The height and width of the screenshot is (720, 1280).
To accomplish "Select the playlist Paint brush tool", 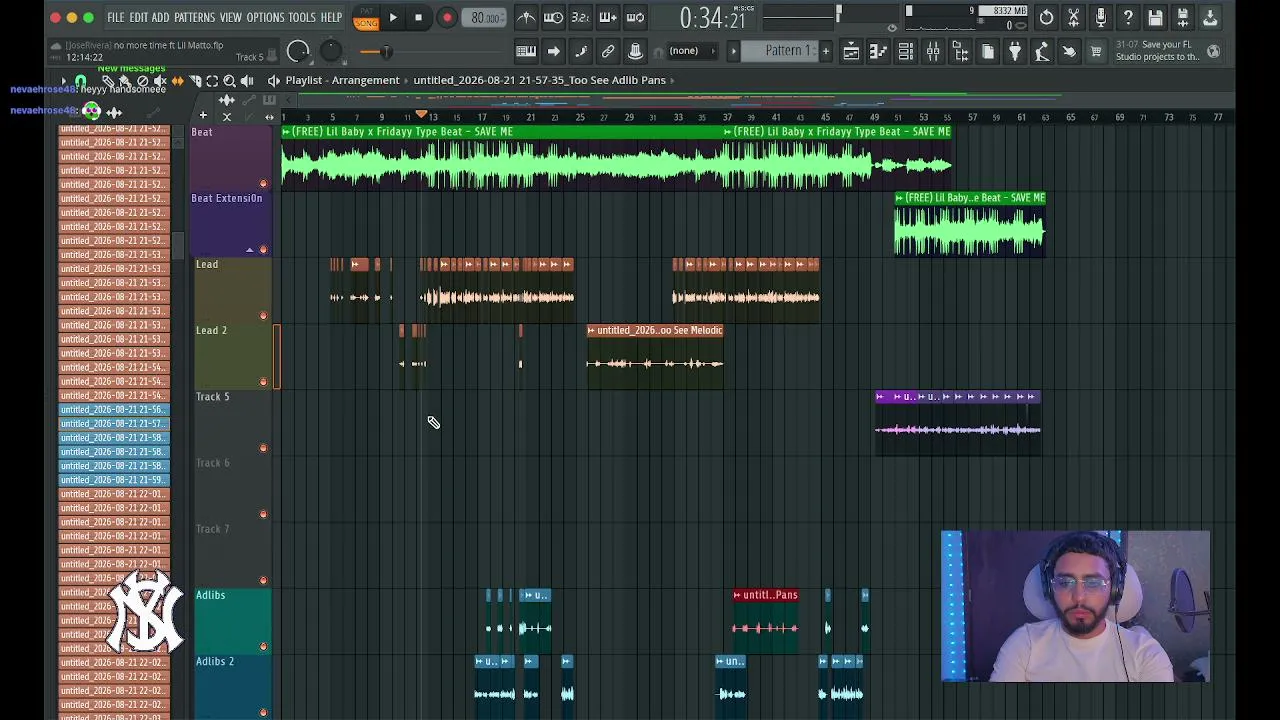I will 125,80.
